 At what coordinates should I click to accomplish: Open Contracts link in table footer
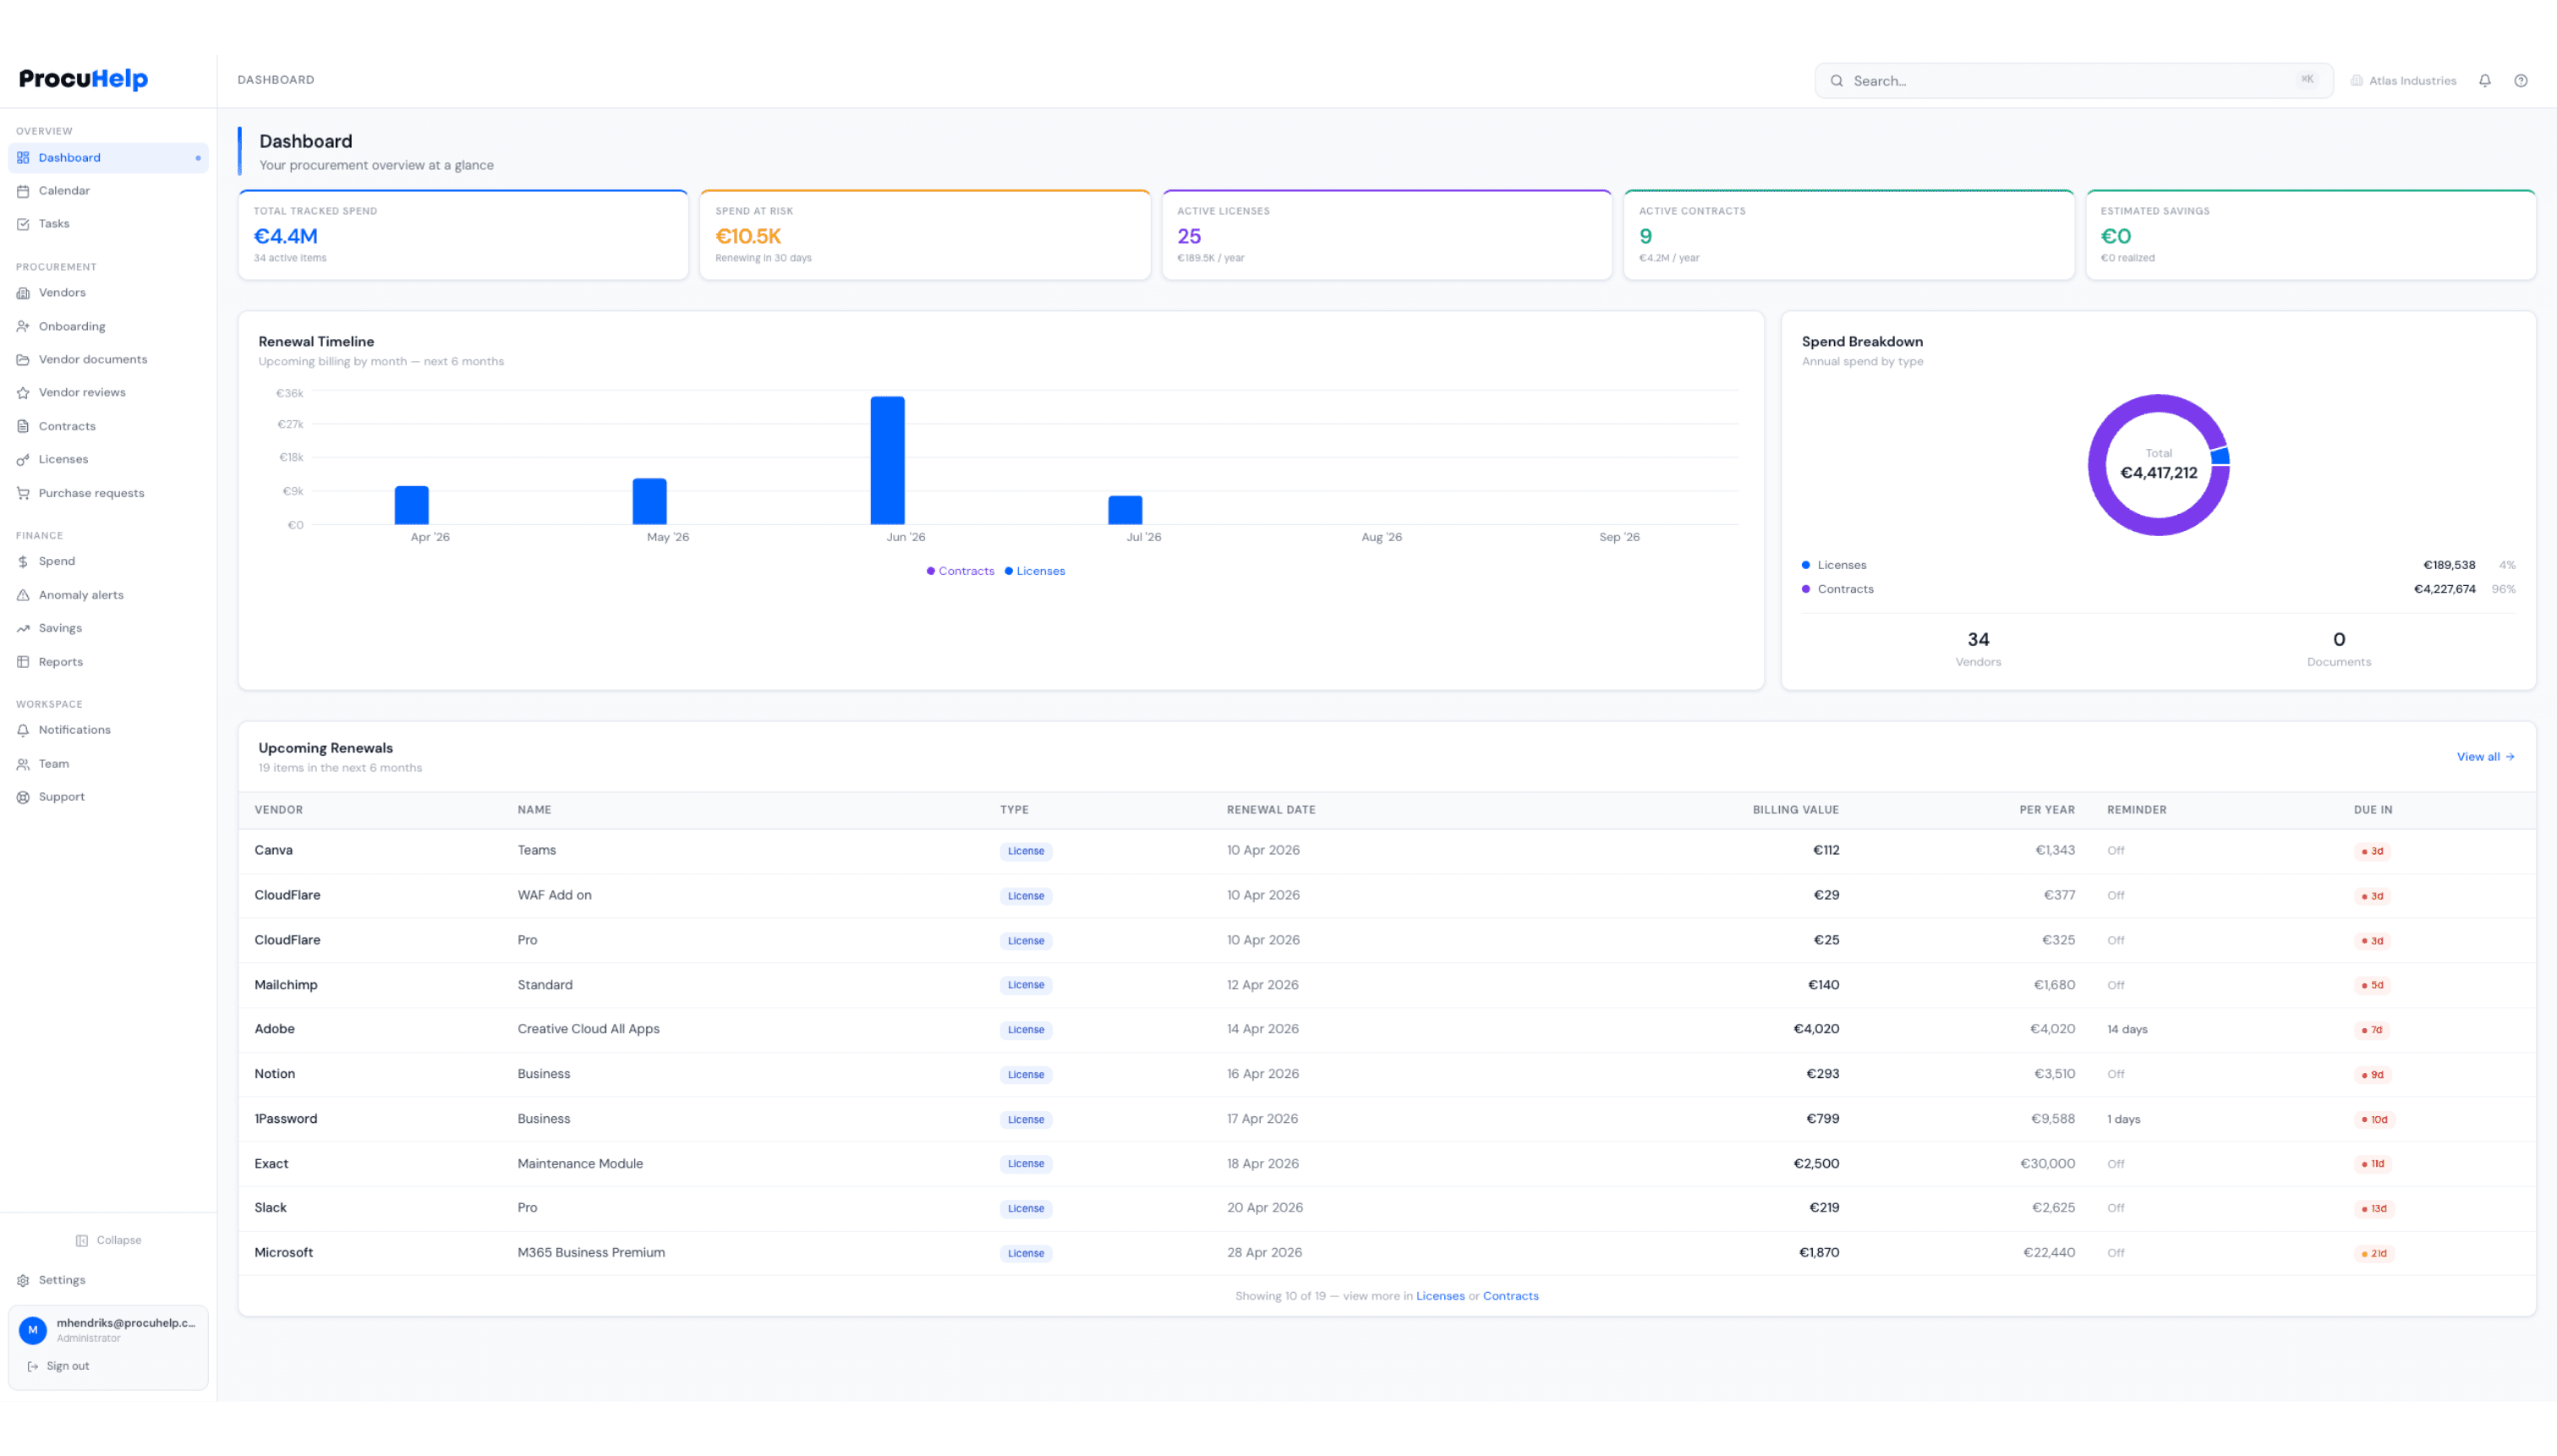coord(1510,1296)
